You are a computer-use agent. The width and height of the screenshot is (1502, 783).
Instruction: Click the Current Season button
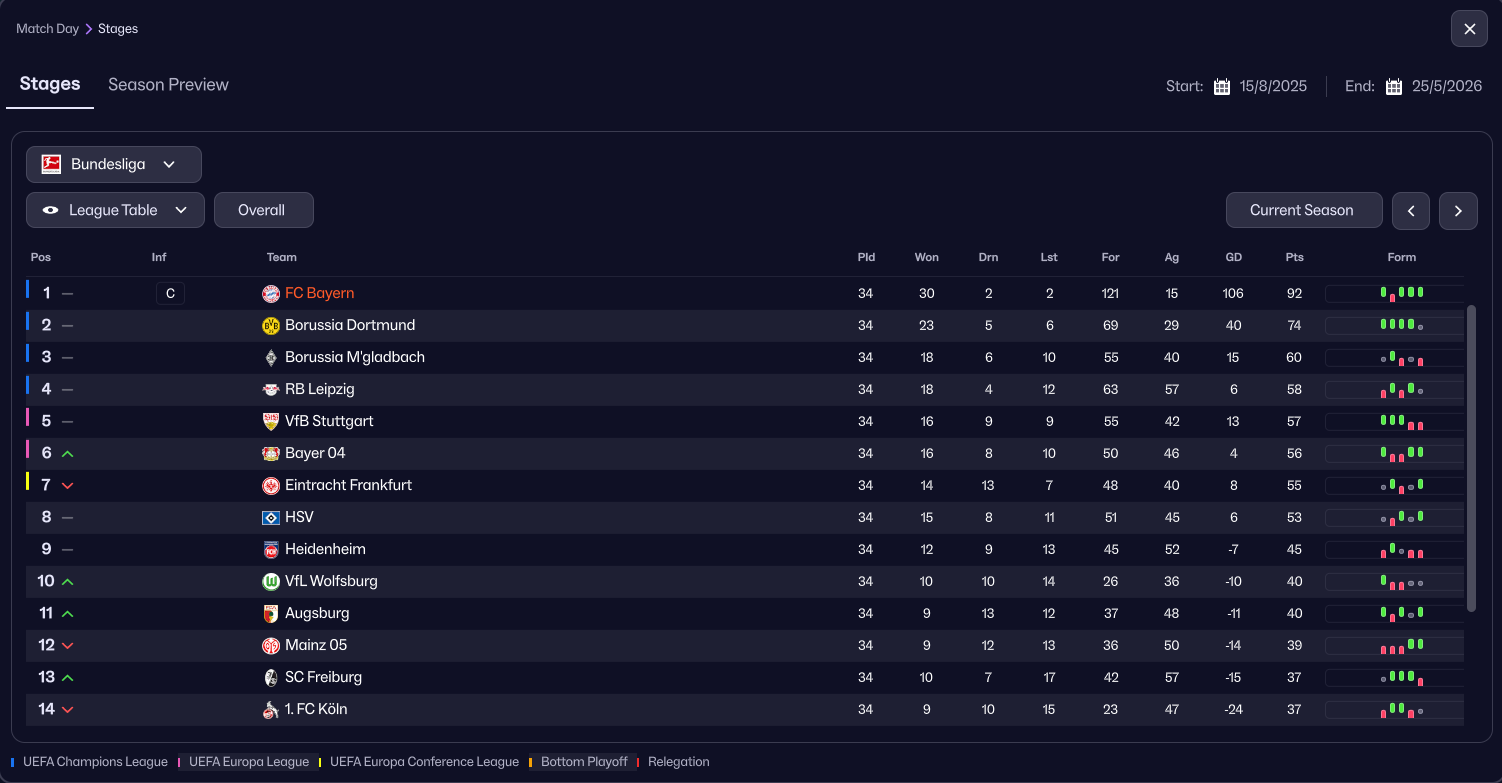1303,210
